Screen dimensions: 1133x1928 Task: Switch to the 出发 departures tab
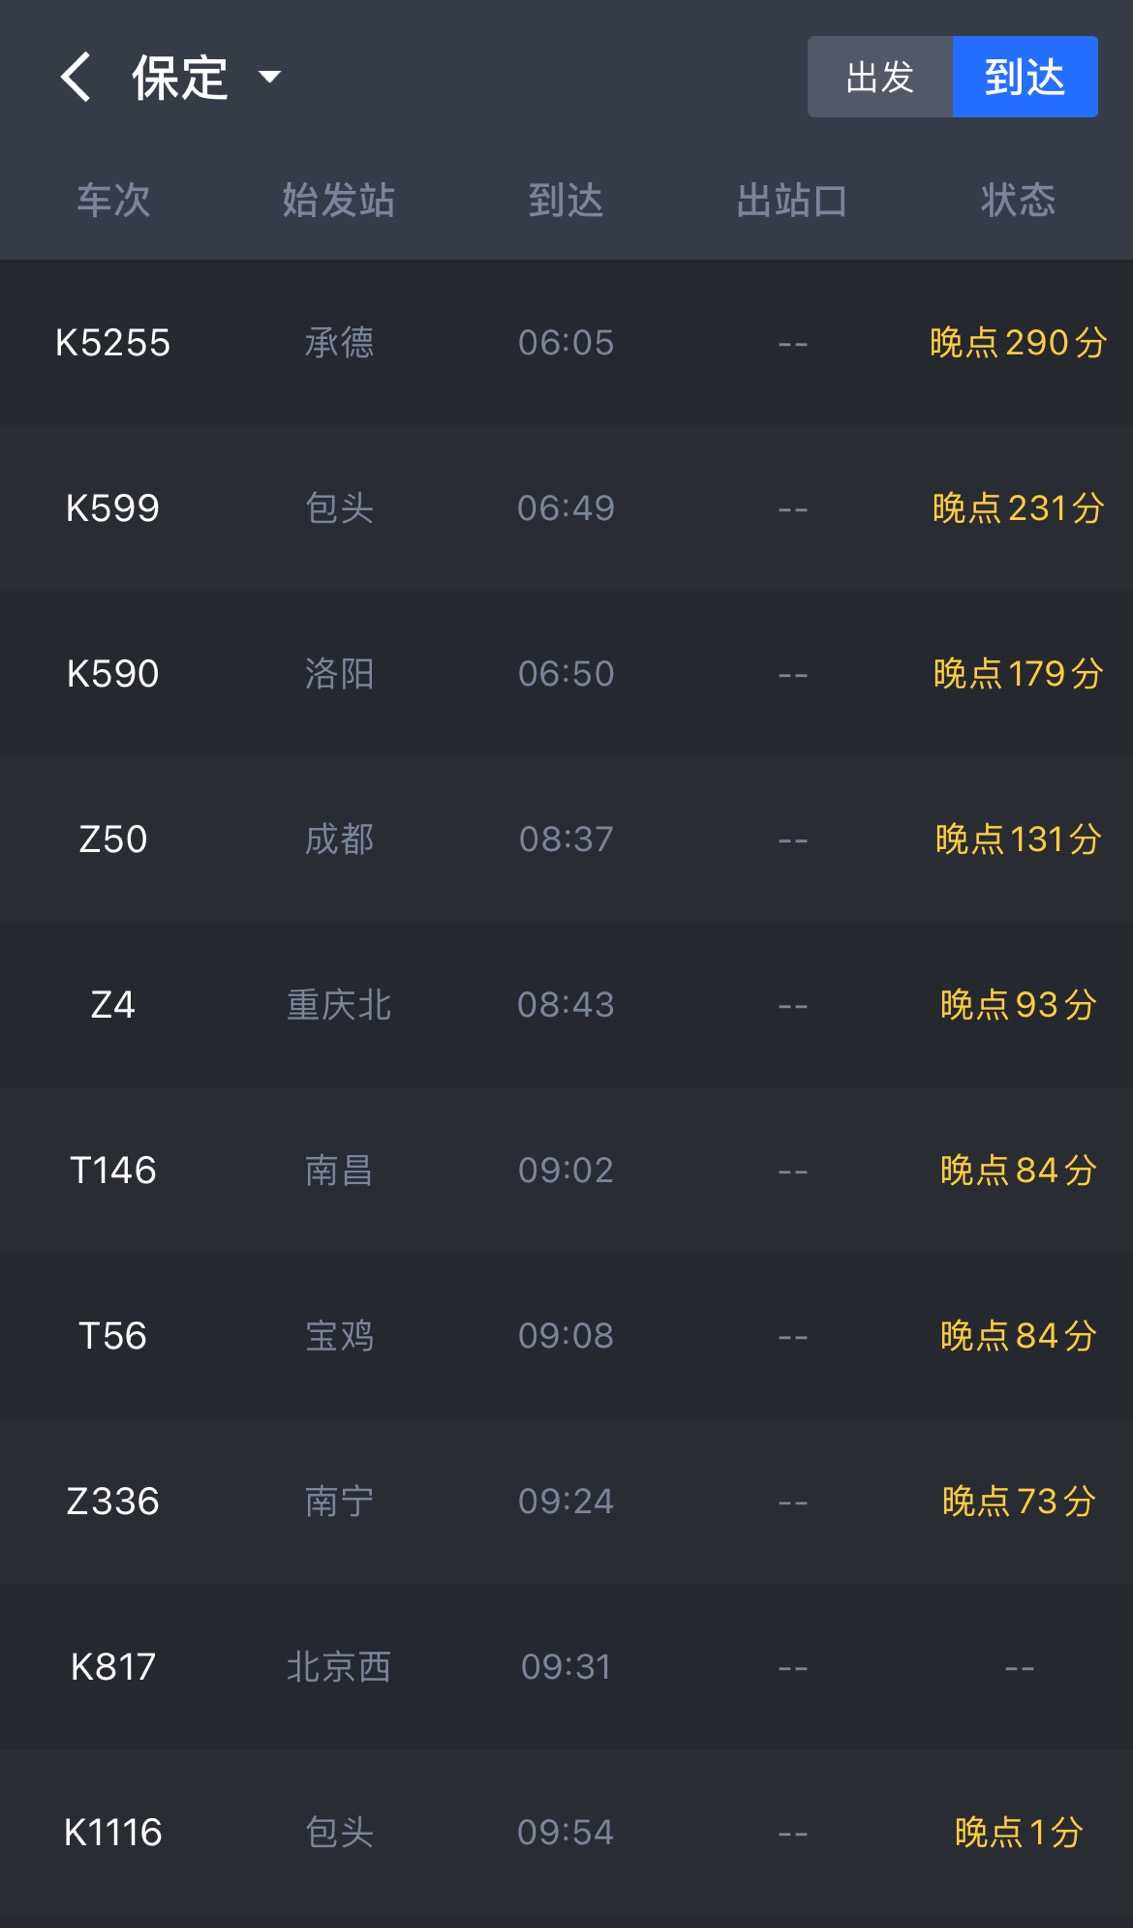[880, 77]
